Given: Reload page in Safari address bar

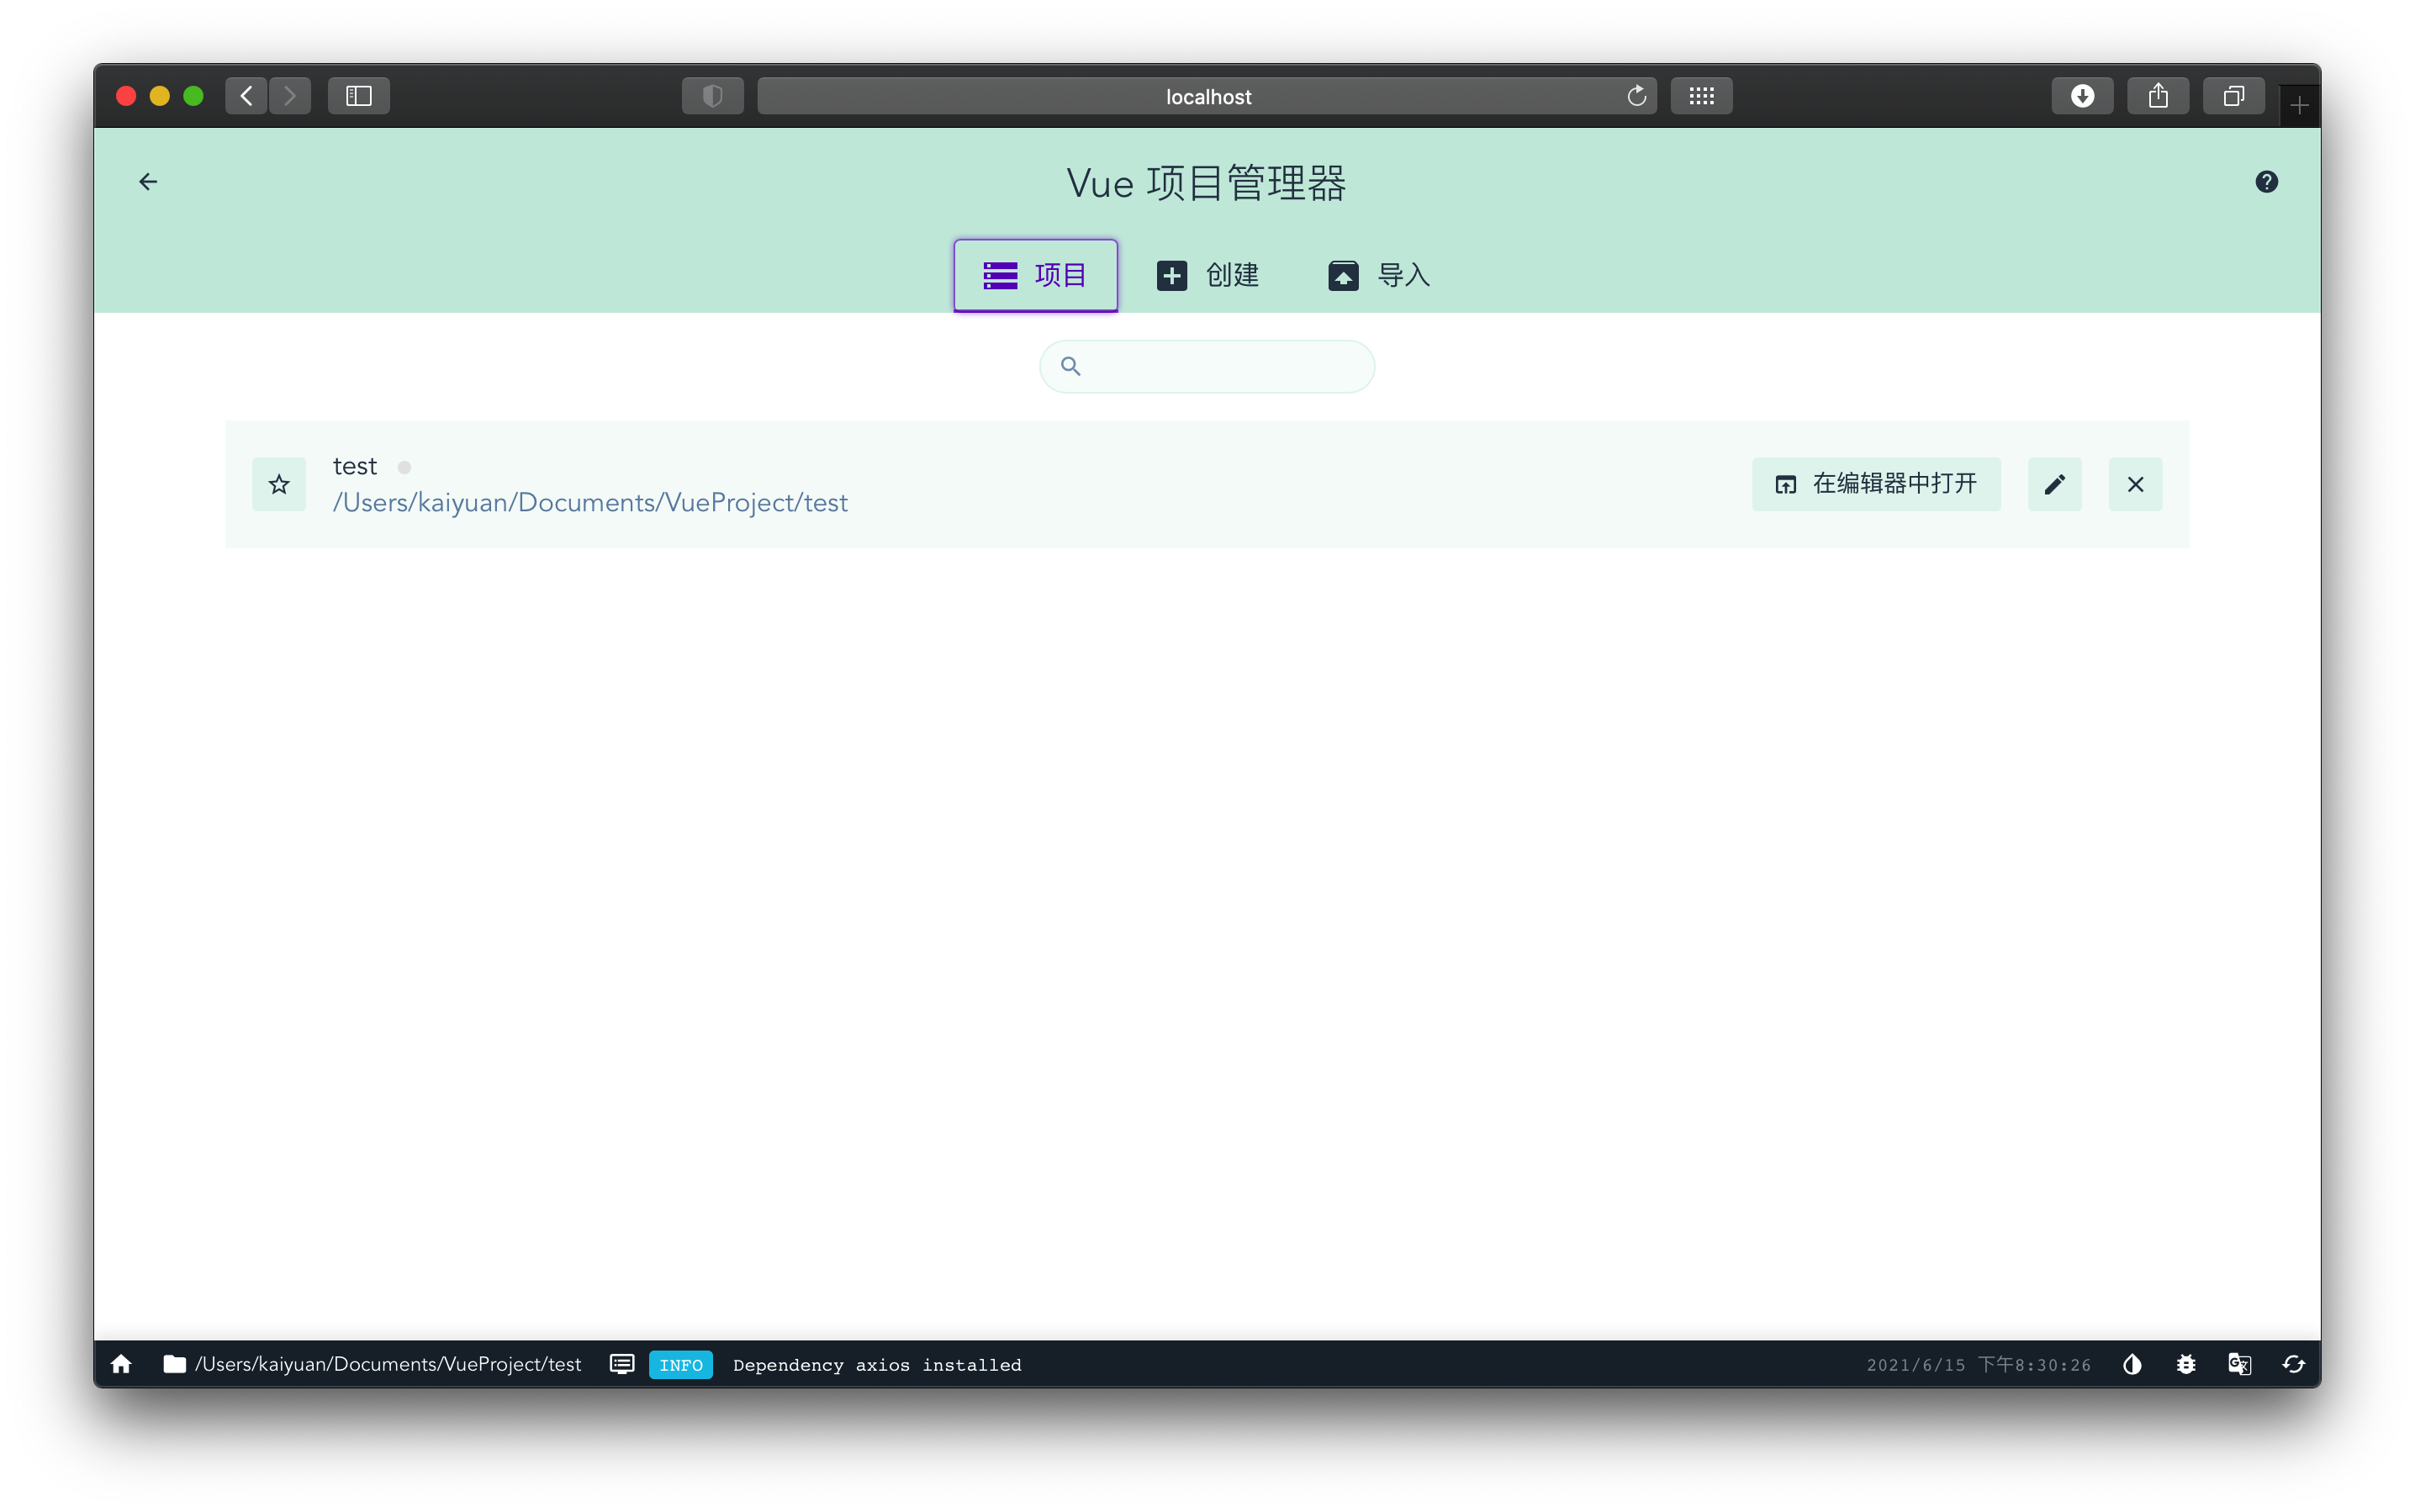Looking at the screenshot, I should coord(1636,96).
